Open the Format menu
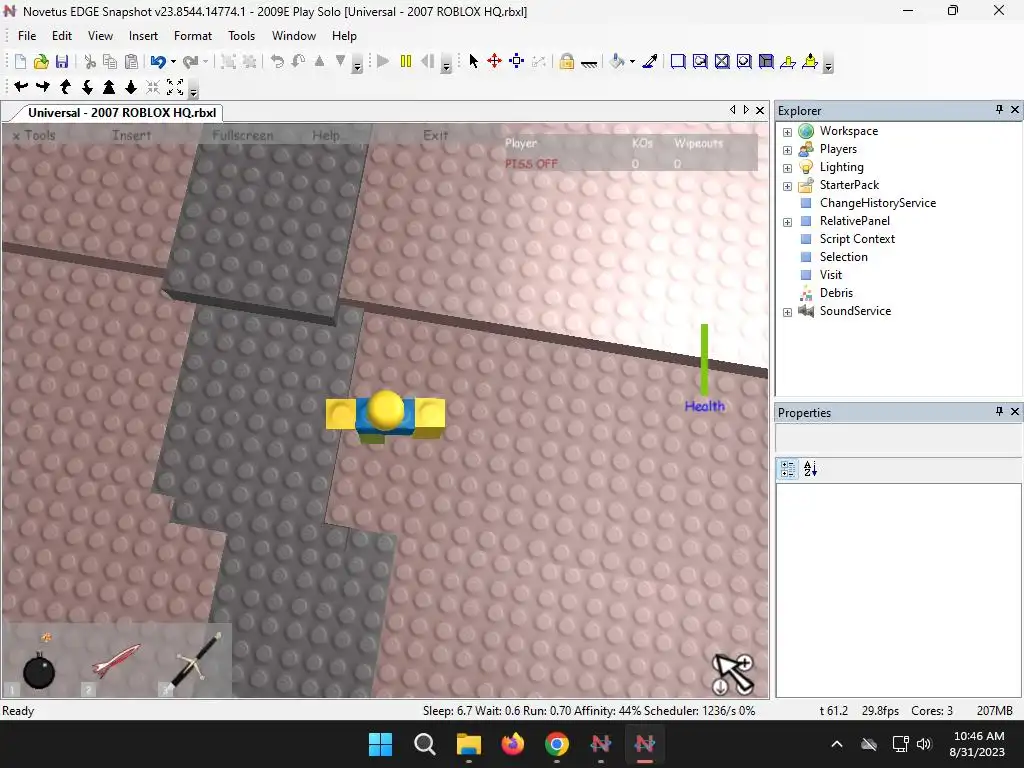 (193, 36)
